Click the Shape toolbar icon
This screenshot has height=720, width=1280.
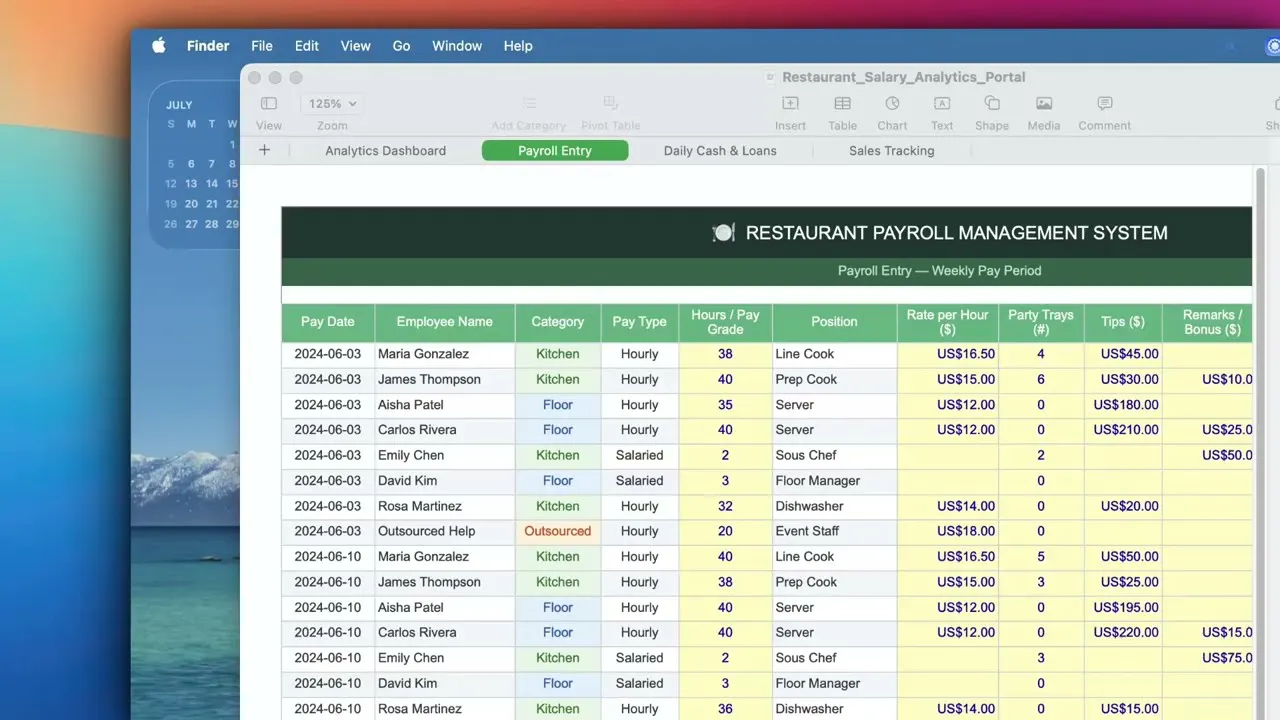pyautogui.click(x=992, y=103)
